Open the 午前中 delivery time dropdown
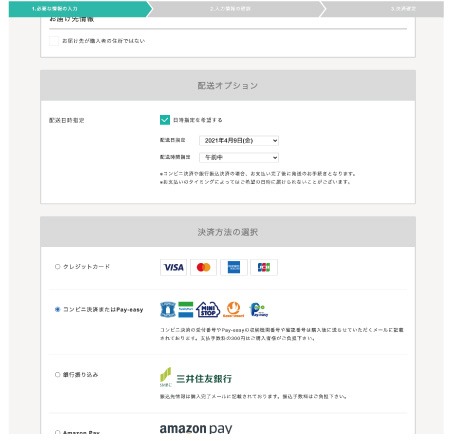This screenshot has width=453, height=441. coord(239,157)
